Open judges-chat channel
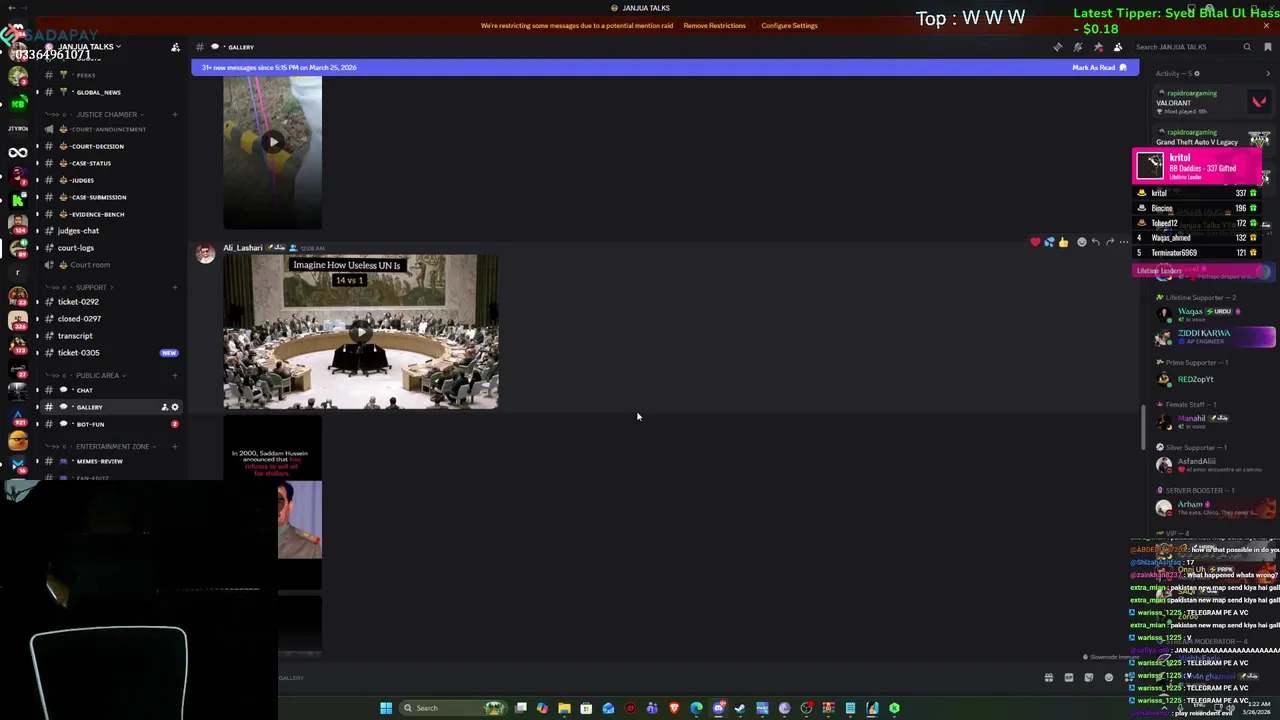 click(x=110, y=231)
